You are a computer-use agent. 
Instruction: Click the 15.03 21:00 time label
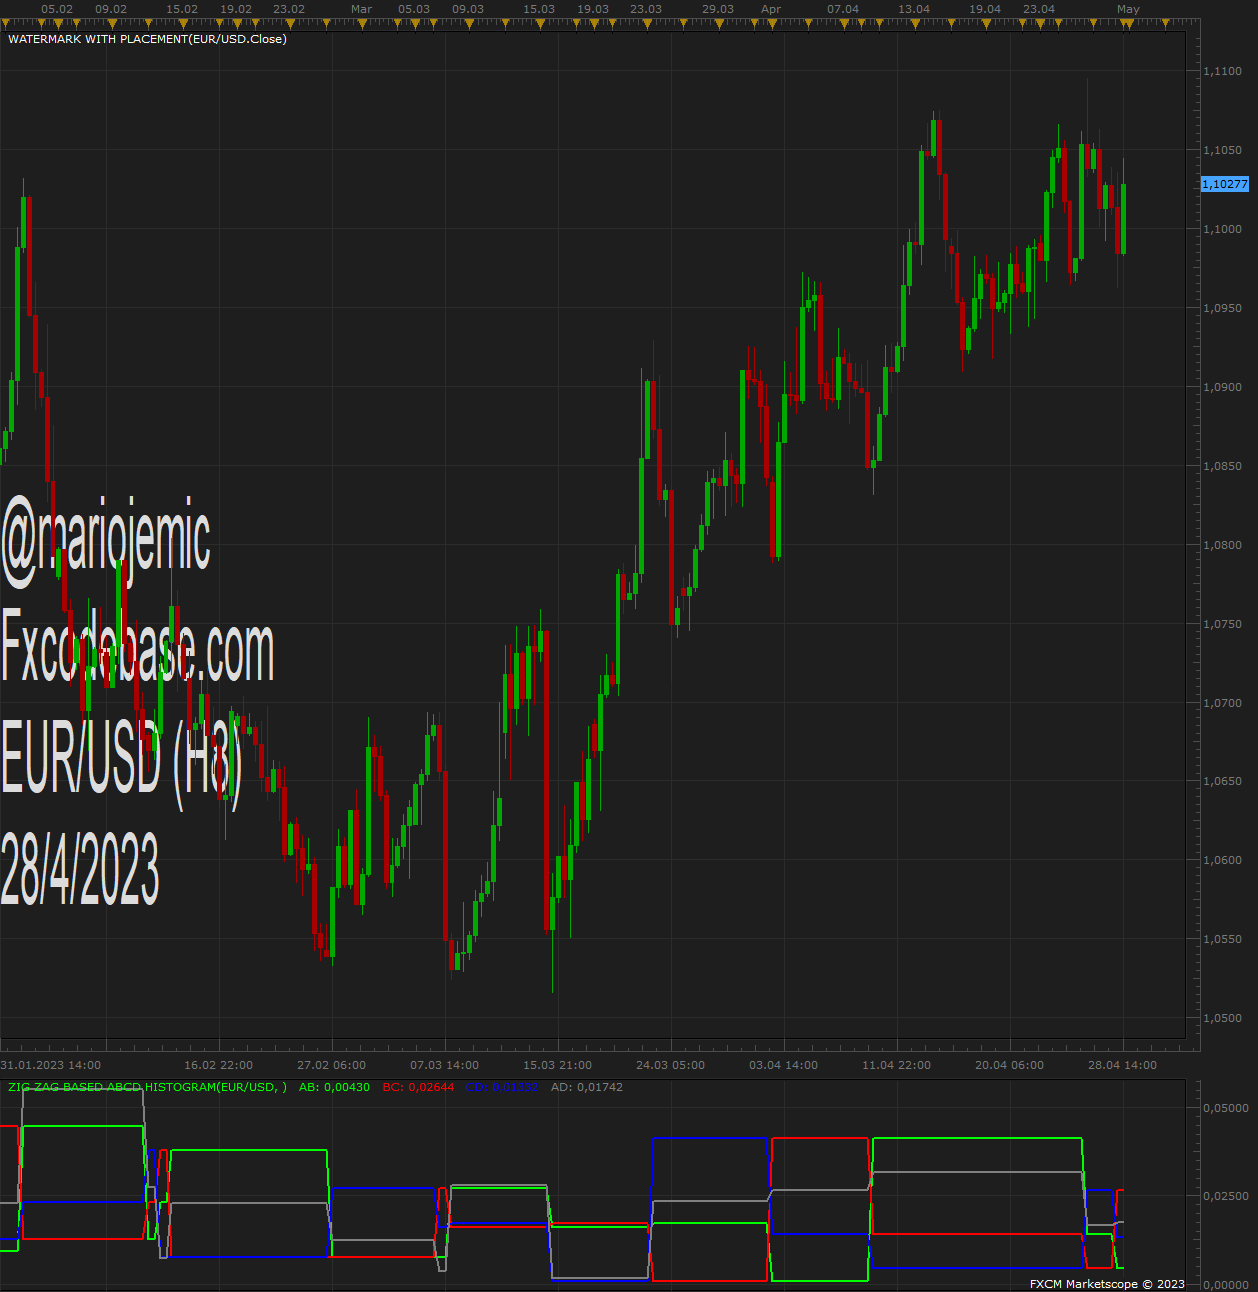pyautogui.click(x=558, y=1065)
